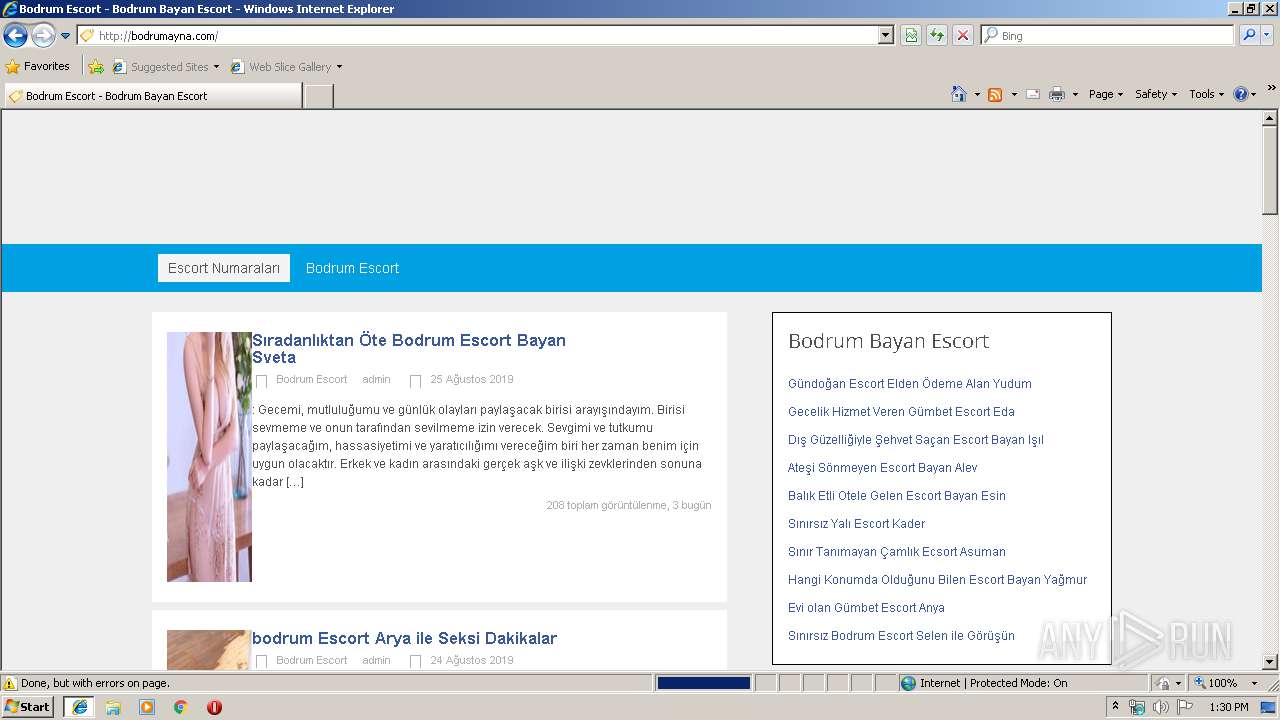The height and width of the screenshot is (720, 1280).
Task: Expand the address bar autocomplete dropdown
Action: tap(886, 36)
